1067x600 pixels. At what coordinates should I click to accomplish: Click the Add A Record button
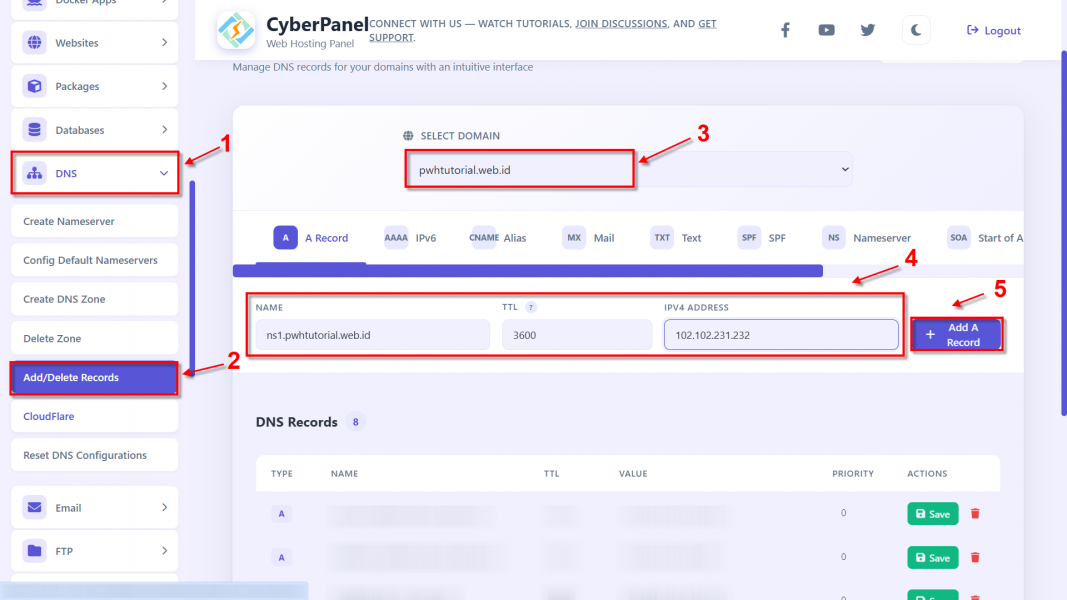tap(956, 335)
